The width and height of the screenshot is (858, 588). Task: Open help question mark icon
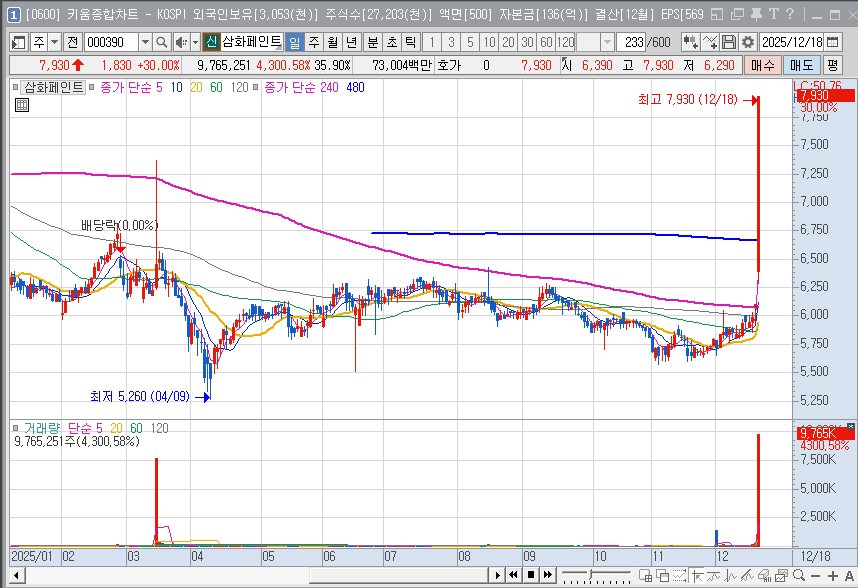(x=790, y=14)
